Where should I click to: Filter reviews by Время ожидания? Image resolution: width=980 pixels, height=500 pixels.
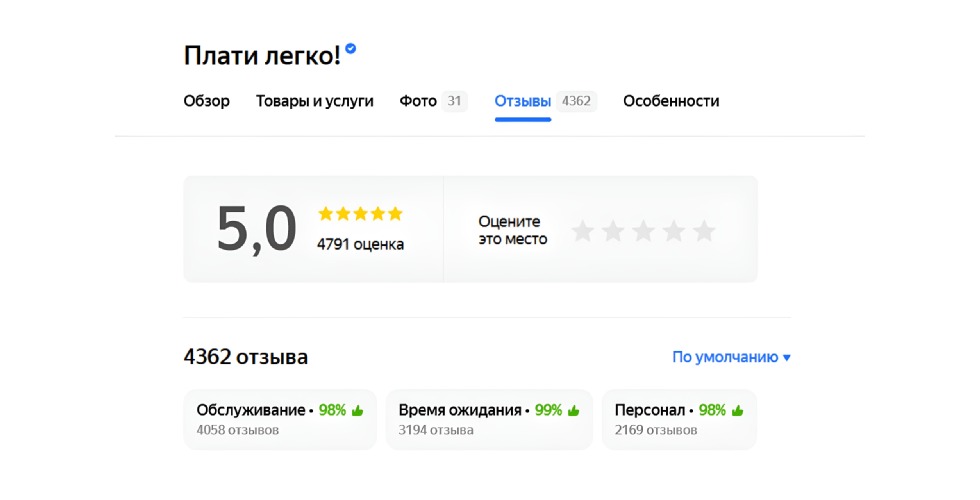pyautogui.click(x=489, y=420)
